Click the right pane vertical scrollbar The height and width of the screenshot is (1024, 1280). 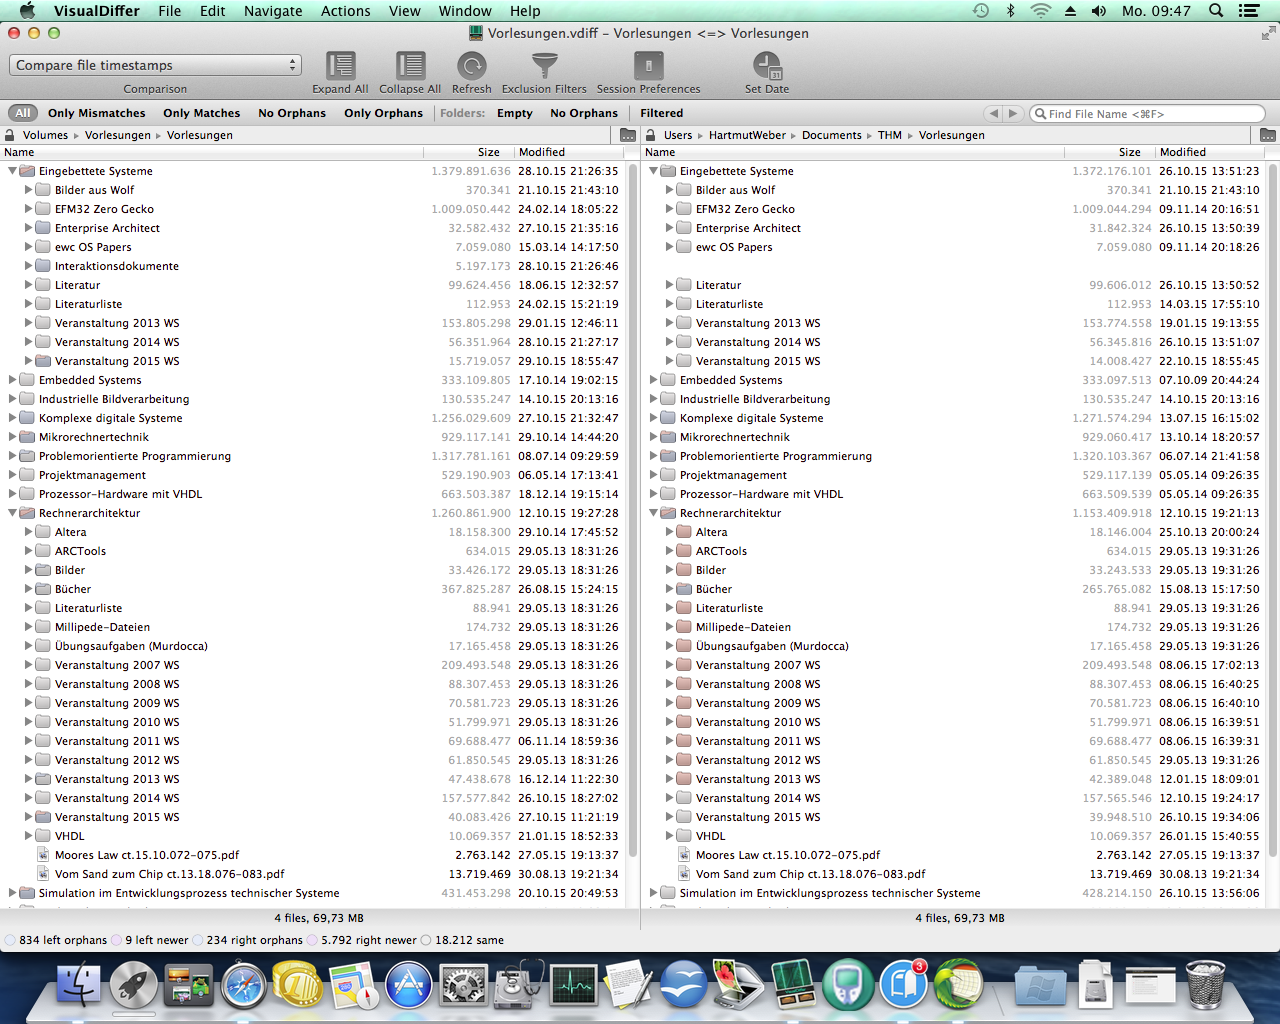pyautogui.click(x=1272, y=510)
